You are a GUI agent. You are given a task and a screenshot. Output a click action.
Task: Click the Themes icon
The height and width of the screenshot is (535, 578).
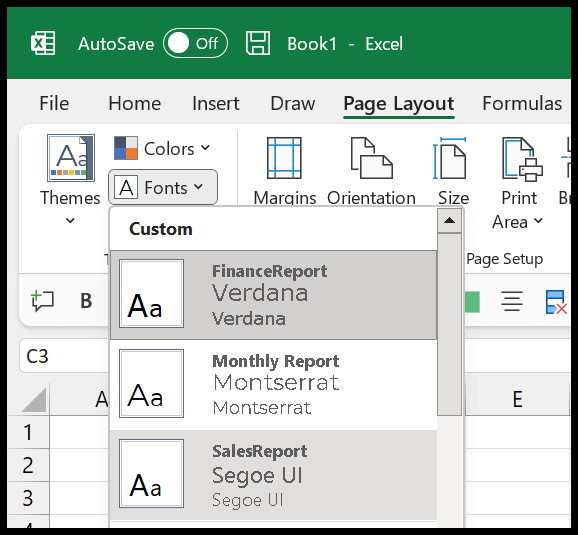tap(71, 158)
